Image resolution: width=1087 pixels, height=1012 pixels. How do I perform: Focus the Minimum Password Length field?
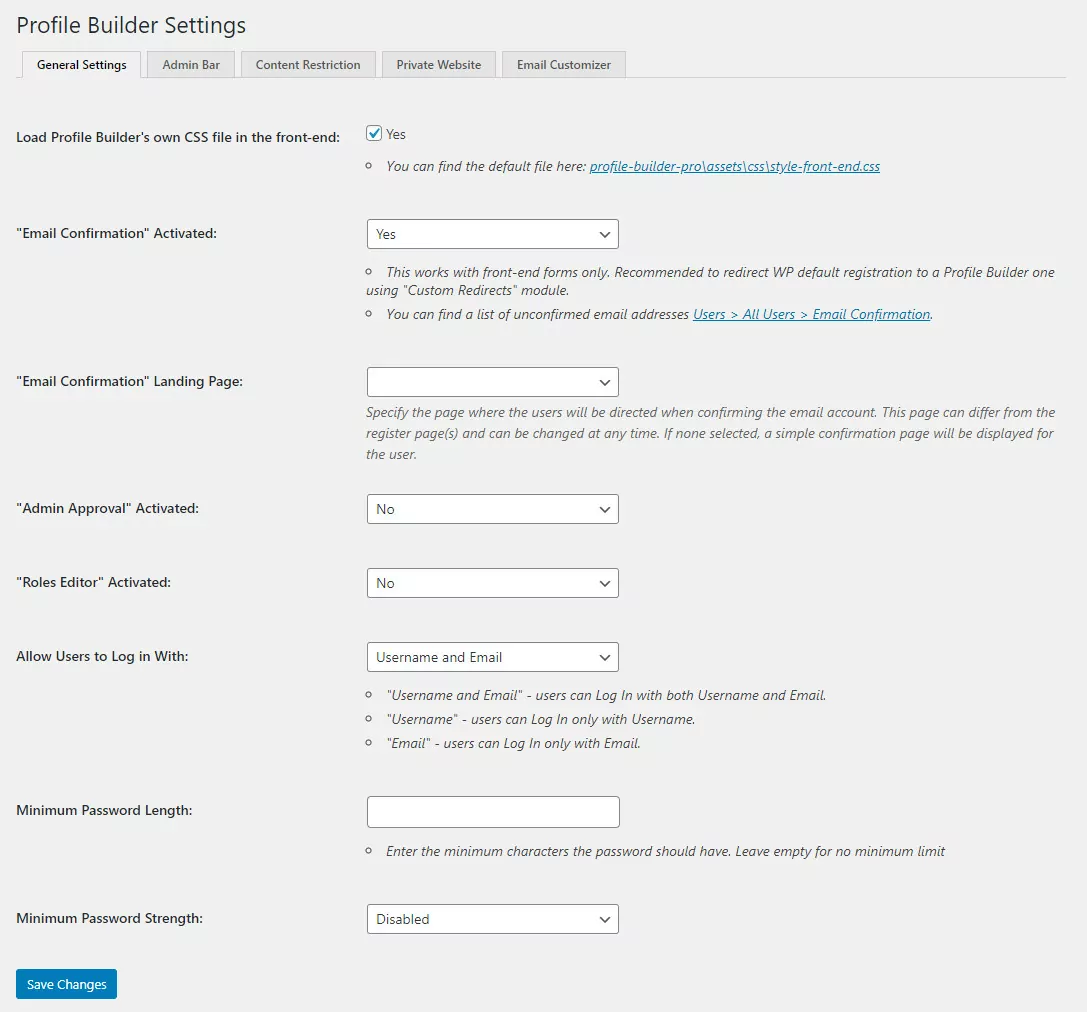coord(493,812)
